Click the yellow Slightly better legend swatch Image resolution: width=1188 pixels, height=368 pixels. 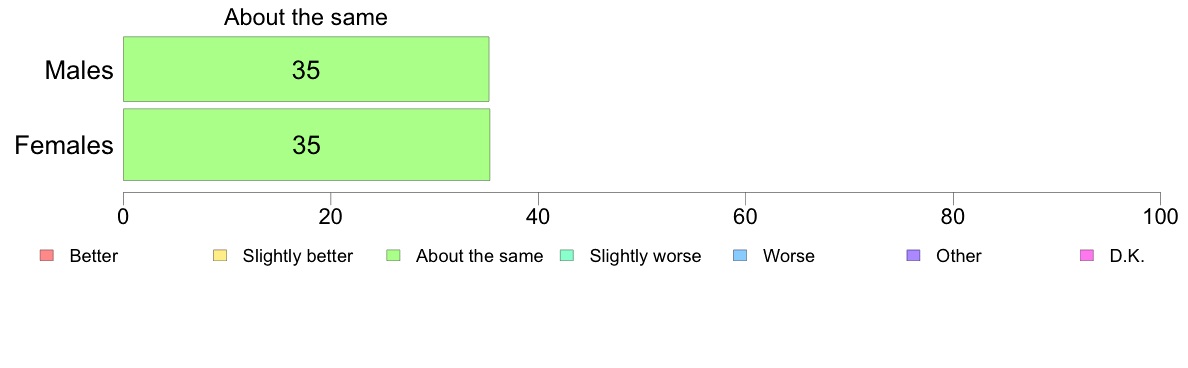220,256
